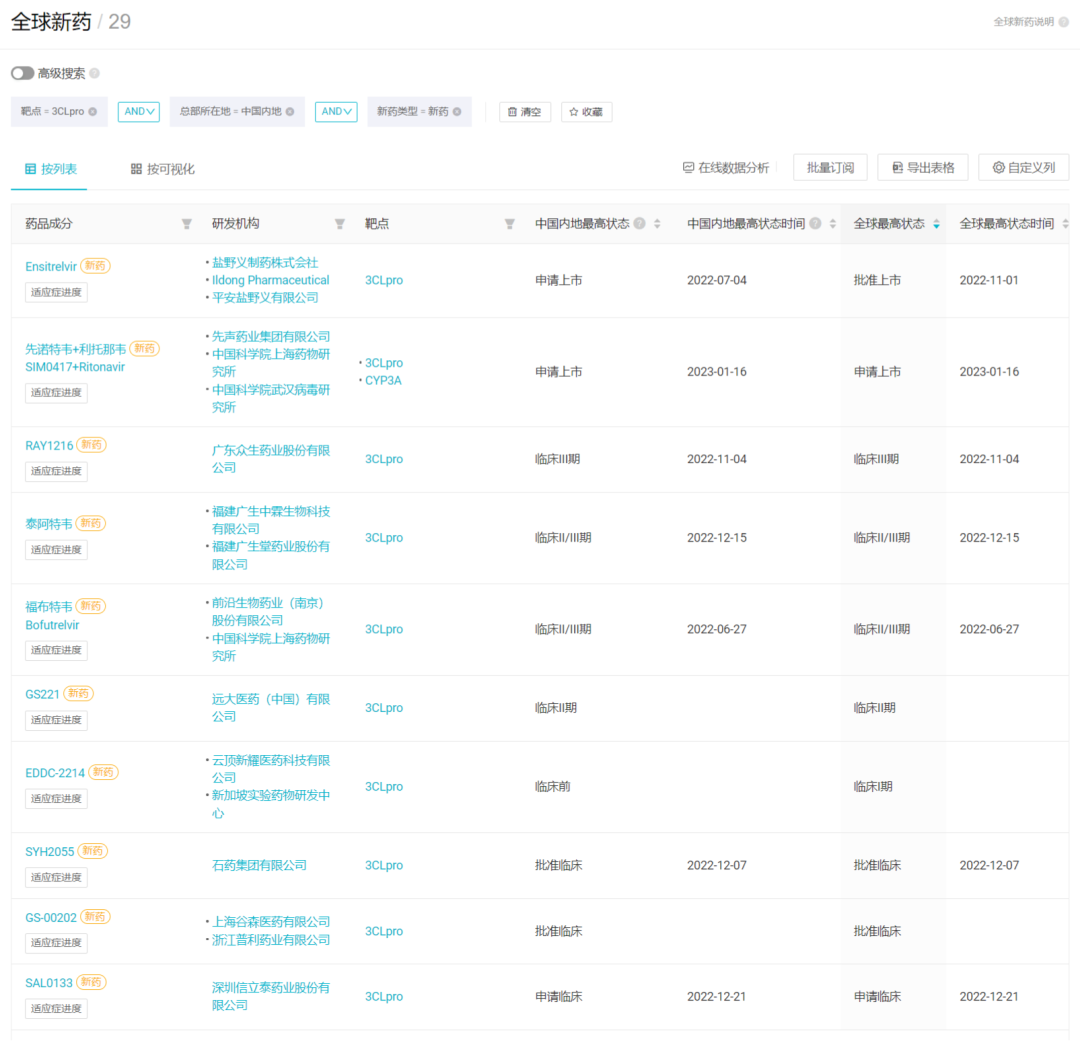
Task: Toggle the 高级搜索 switch
Action: tap(23, 73)
